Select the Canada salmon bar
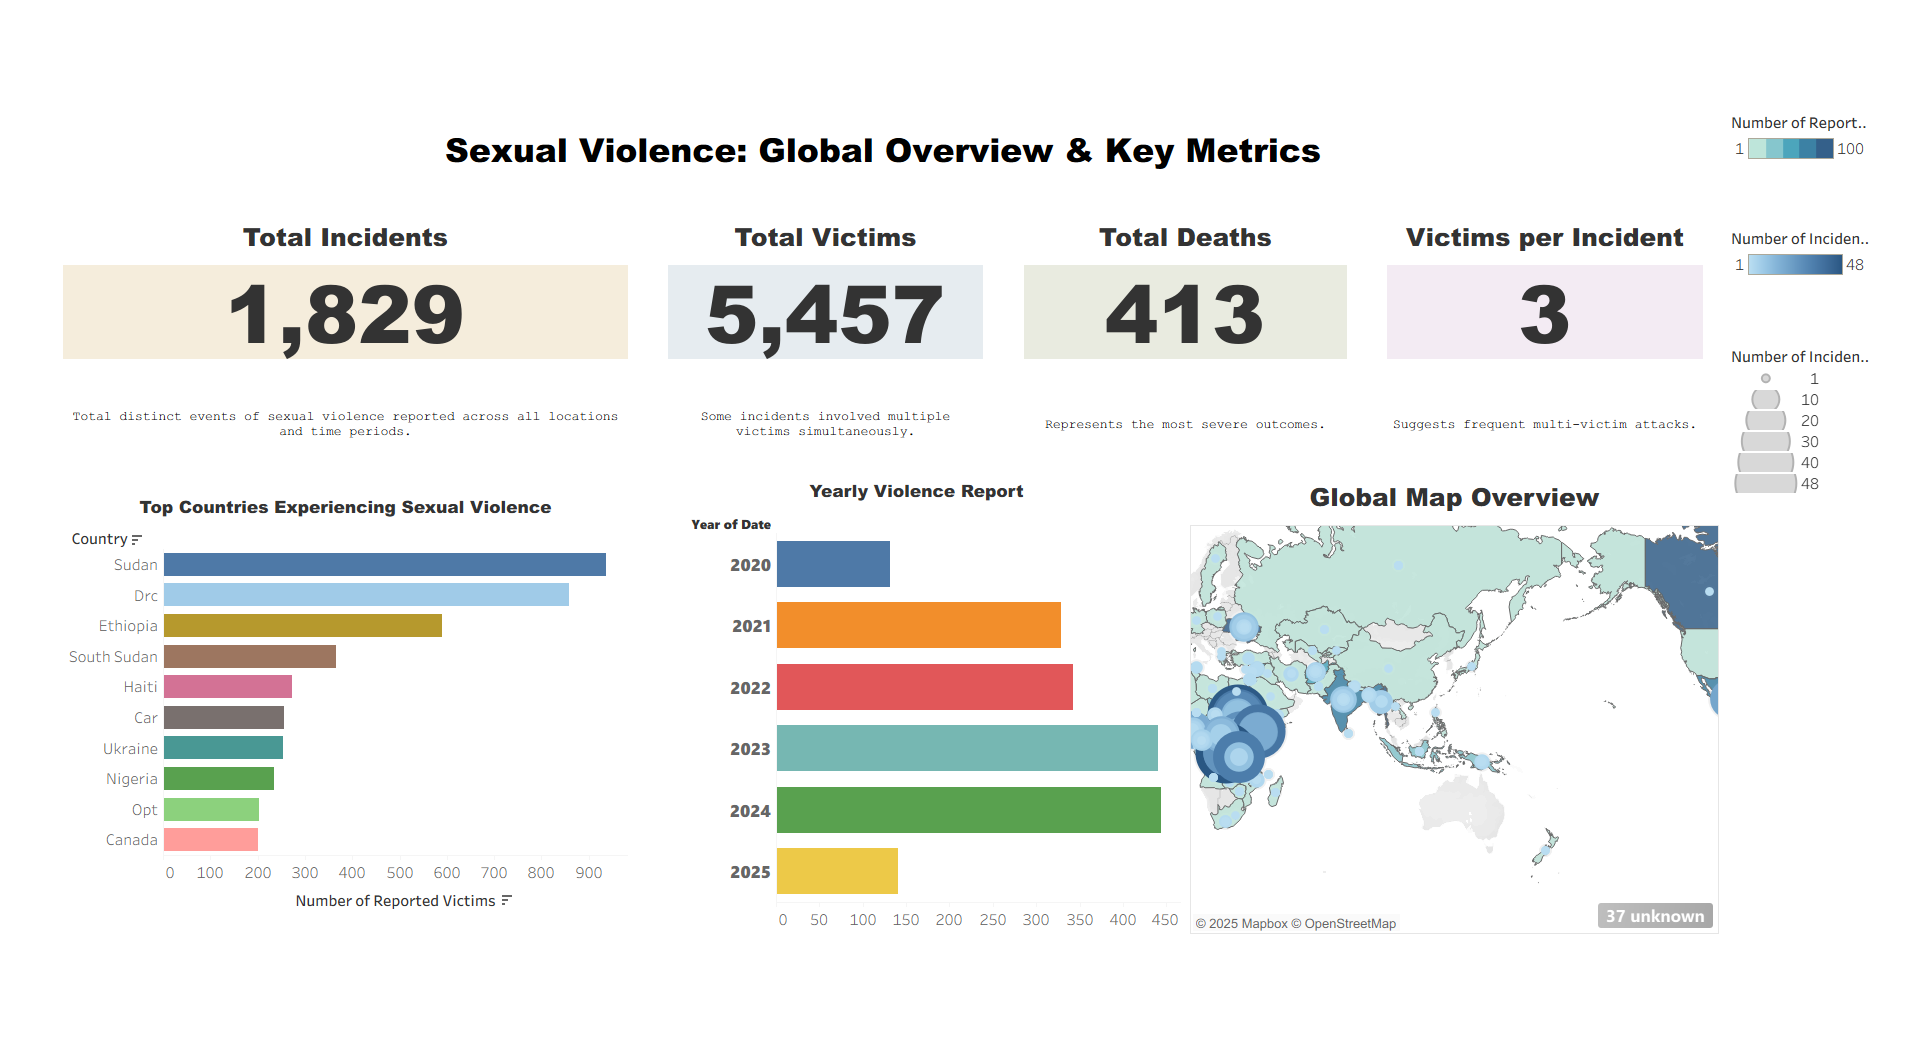 [211, 839]
